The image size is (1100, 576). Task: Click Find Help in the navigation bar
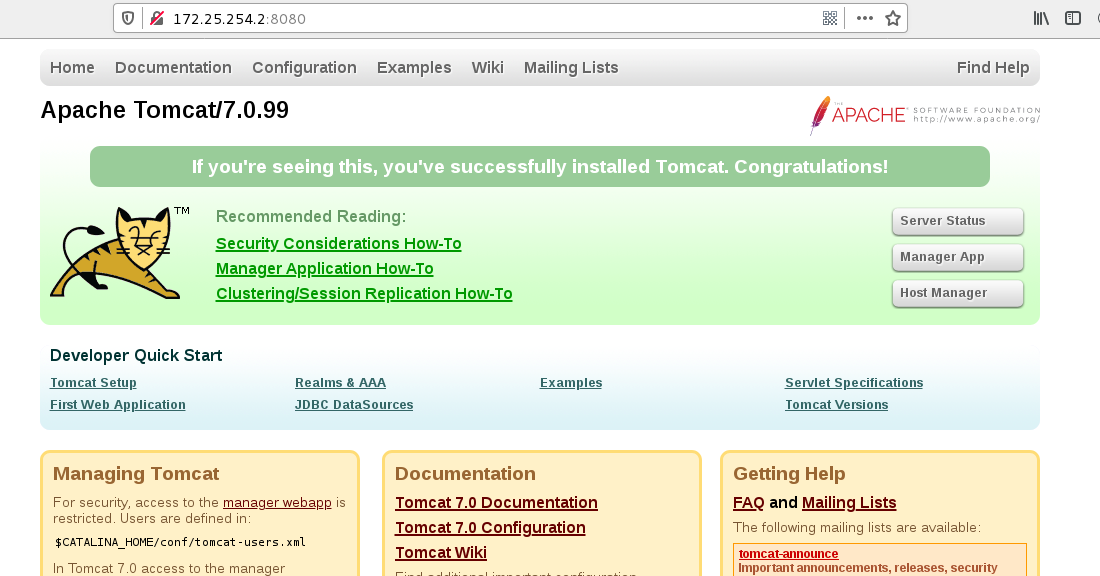click(993, 67)
